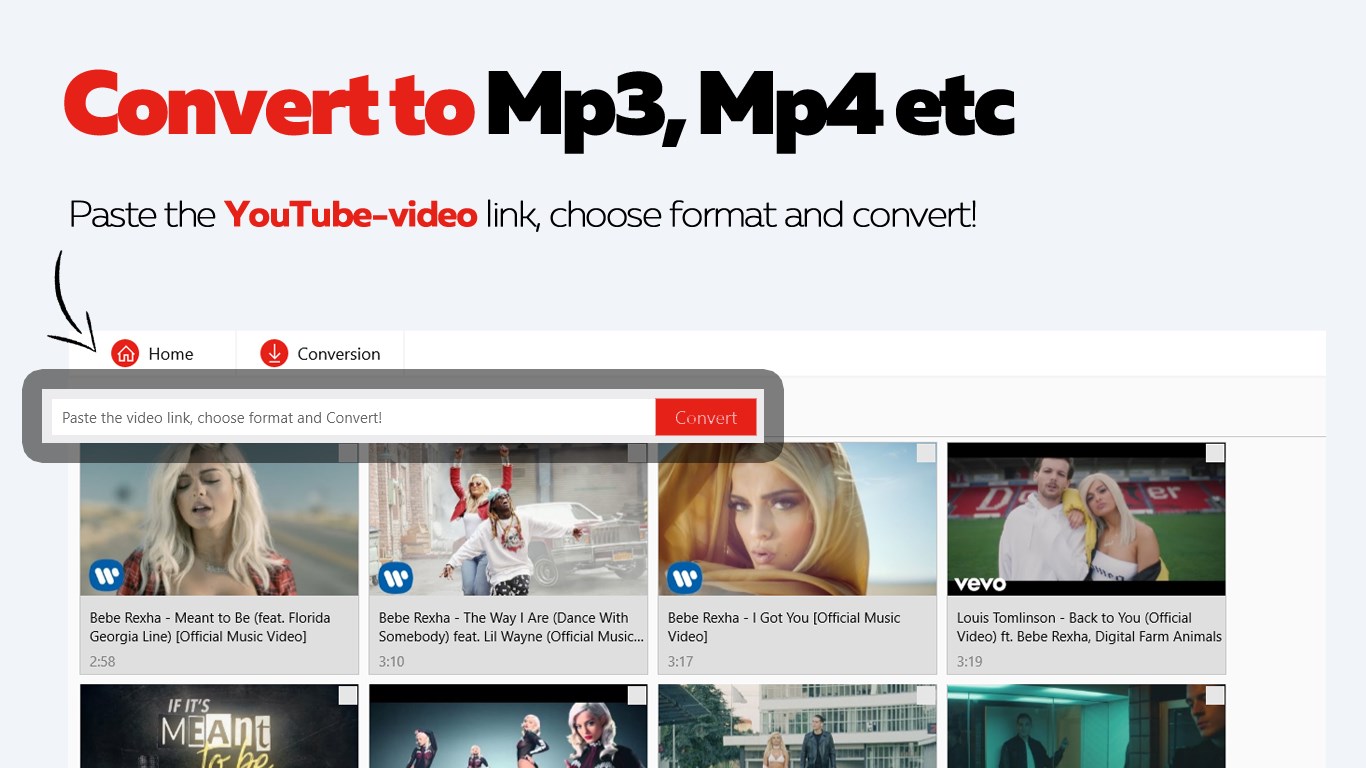Click the red Convert button

coord(706,417)
